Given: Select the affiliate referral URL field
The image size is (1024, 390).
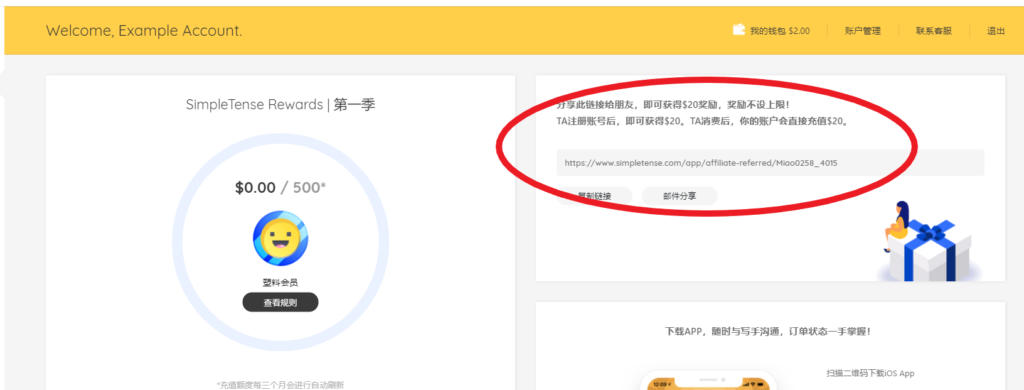Looking at the screenshot, I should (x=770, y=163).
